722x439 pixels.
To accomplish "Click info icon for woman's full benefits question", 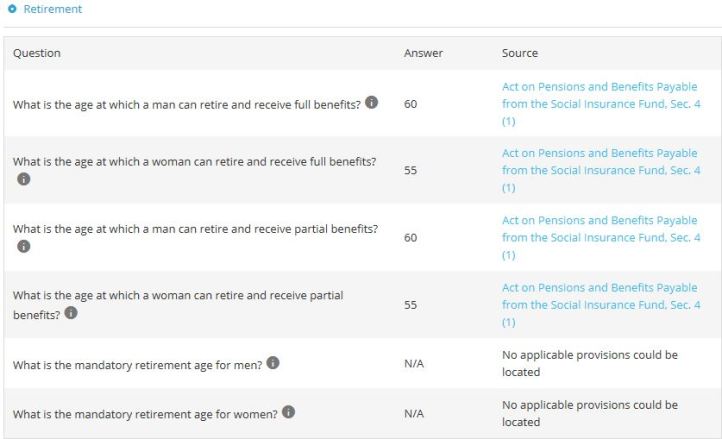I will tap(24, 180).
